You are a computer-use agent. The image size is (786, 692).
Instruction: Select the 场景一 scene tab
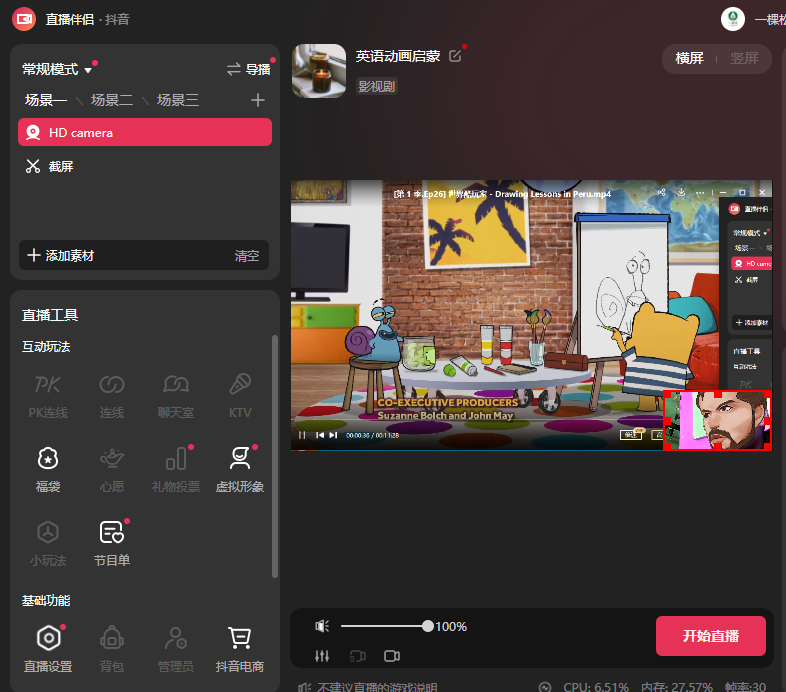tap(46, 100)
